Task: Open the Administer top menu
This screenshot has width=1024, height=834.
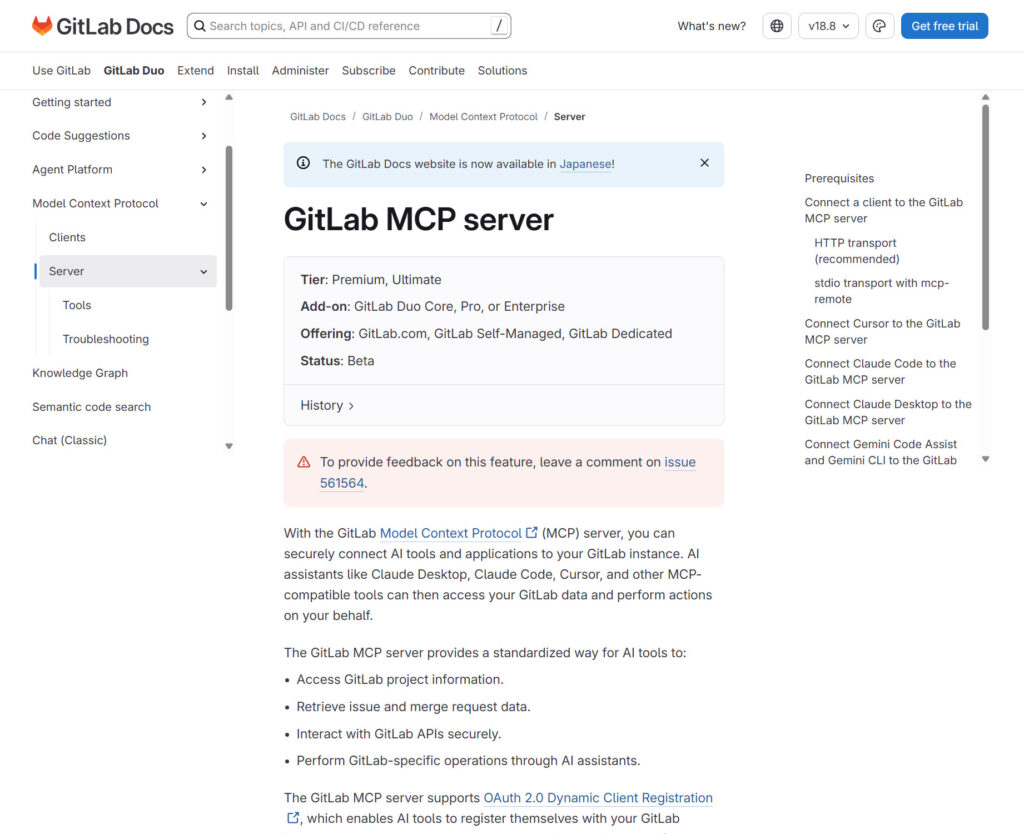Action: click(300, 71)
